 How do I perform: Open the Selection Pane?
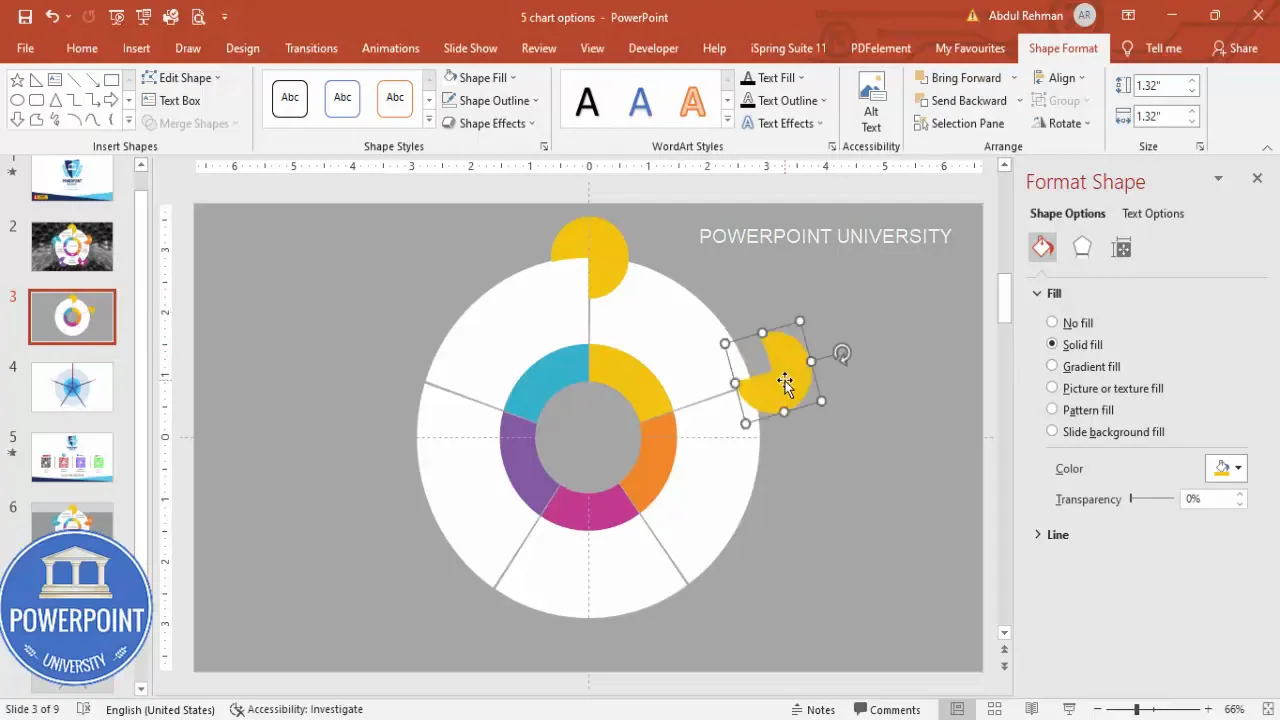pos(958,123)
